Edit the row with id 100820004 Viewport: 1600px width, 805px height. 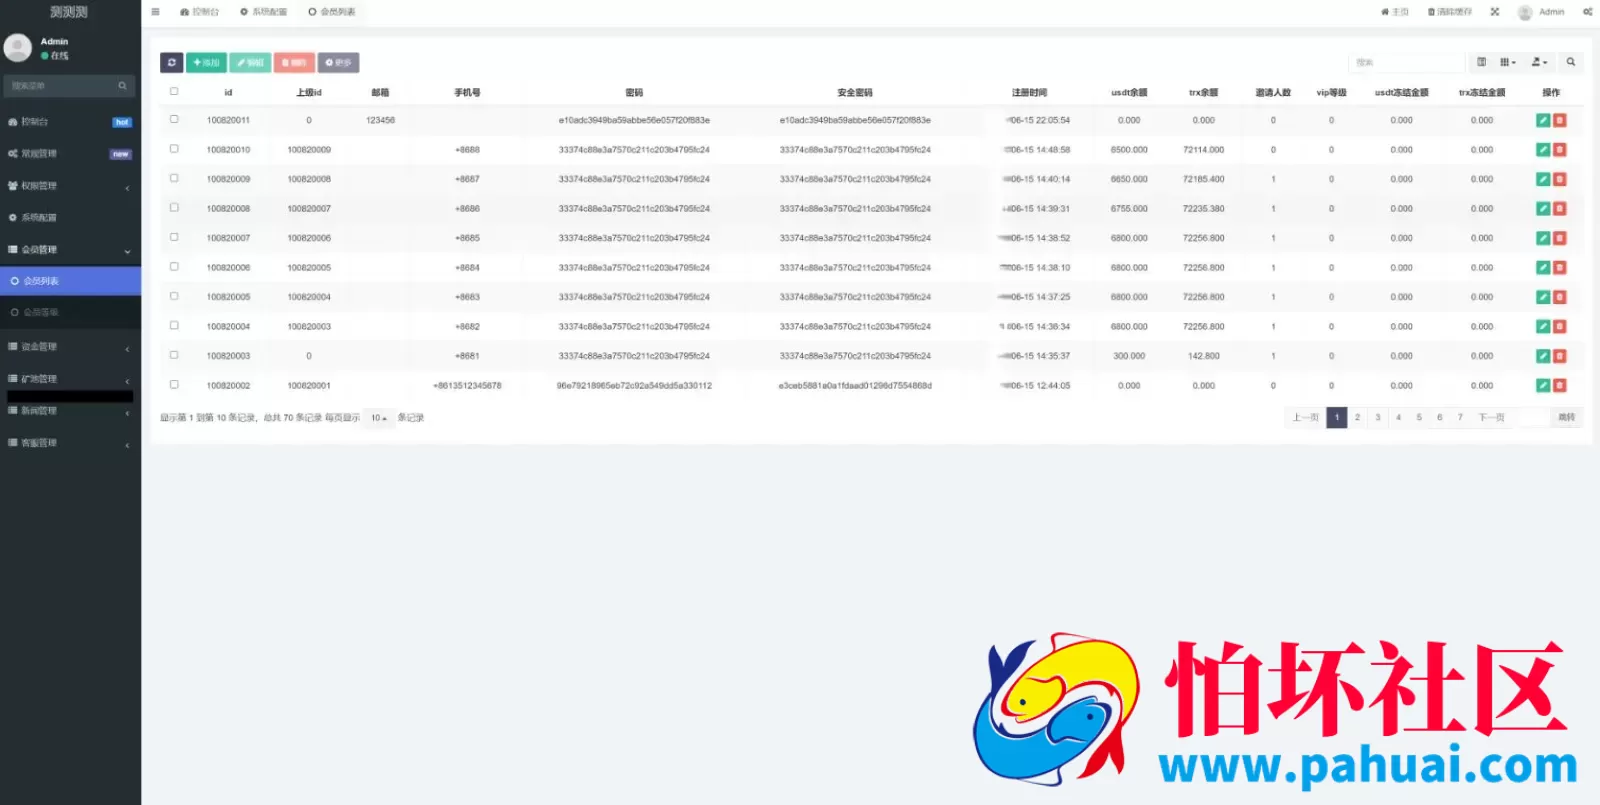point(1543,327)
